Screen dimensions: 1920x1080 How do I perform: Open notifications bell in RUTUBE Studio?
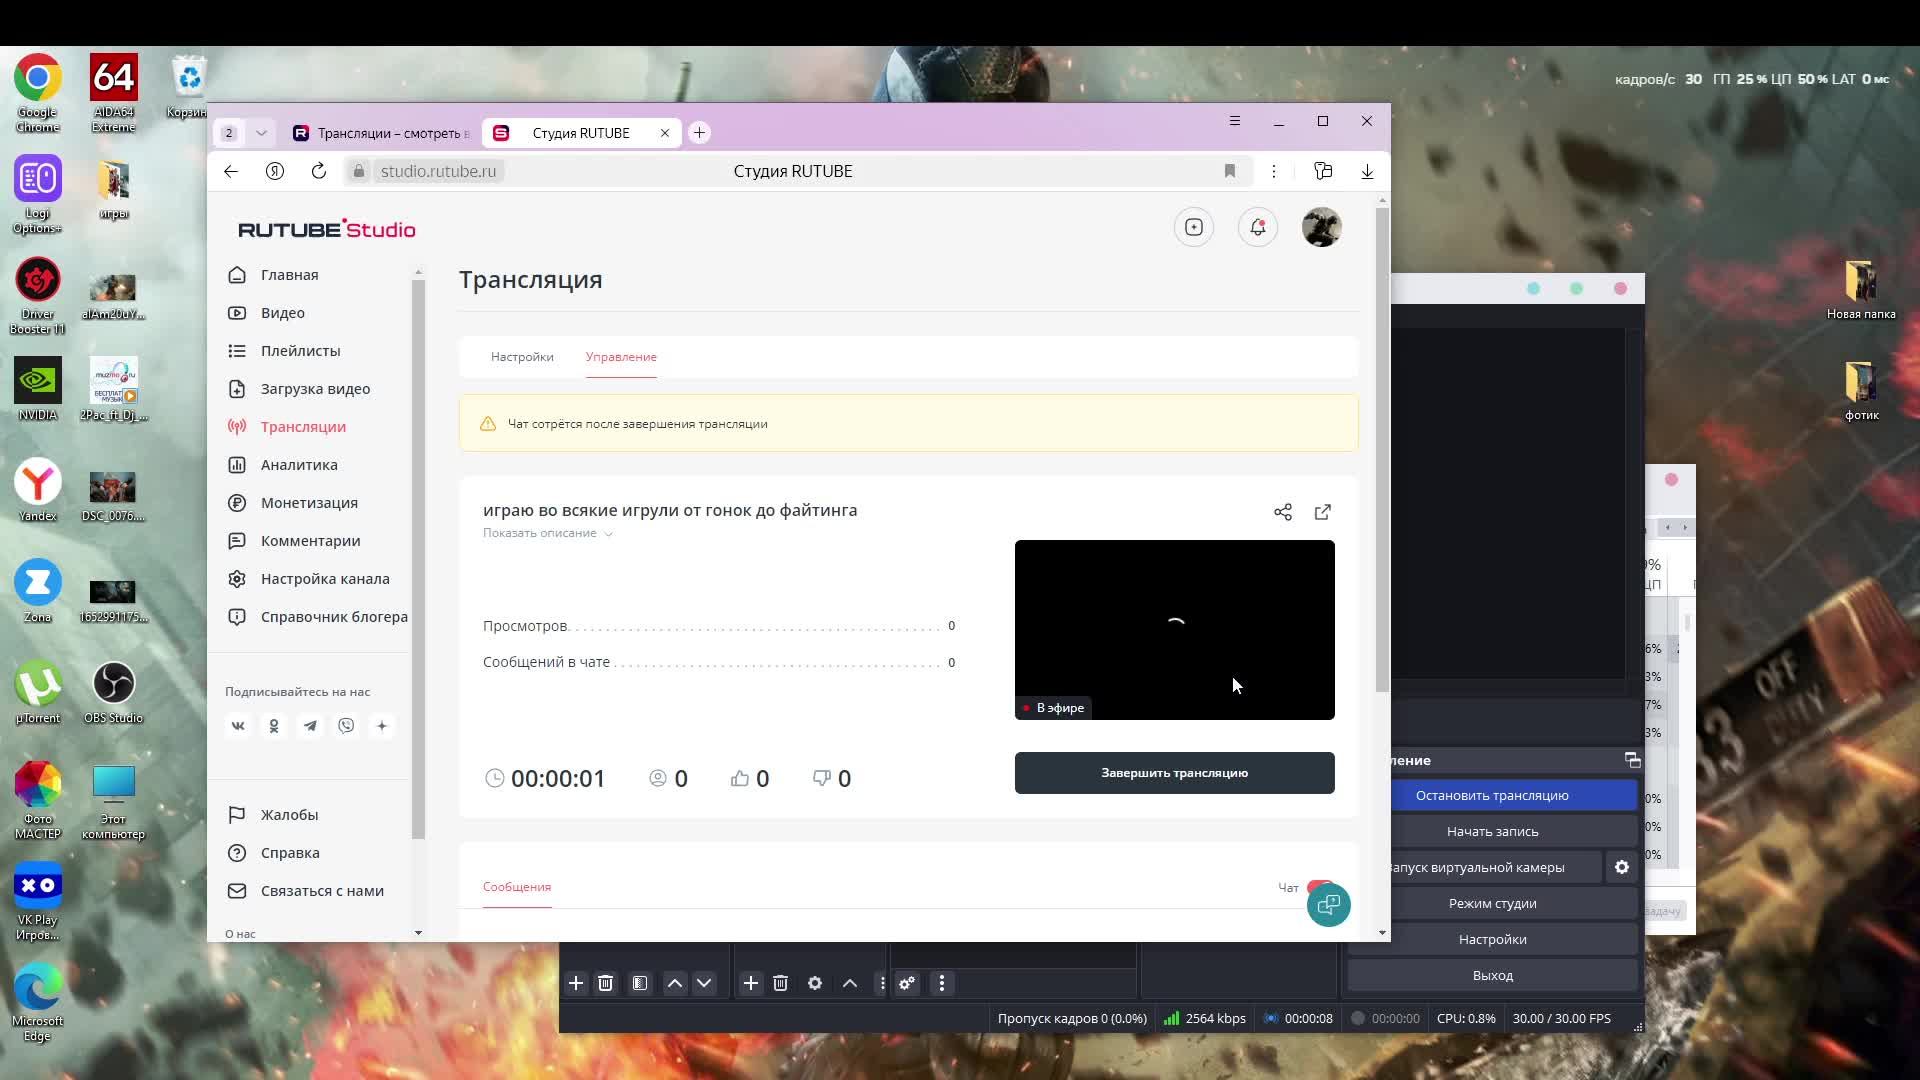pyautogui.click(x=1258, y=228)
